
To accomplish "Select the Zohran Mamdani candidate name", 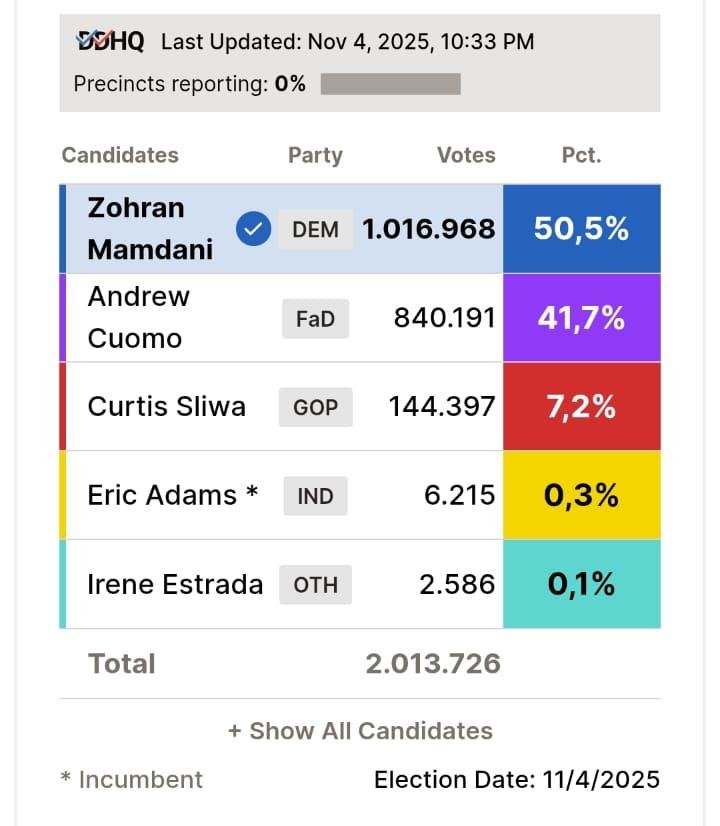I will pyautogui.click(x=150, y=228).
